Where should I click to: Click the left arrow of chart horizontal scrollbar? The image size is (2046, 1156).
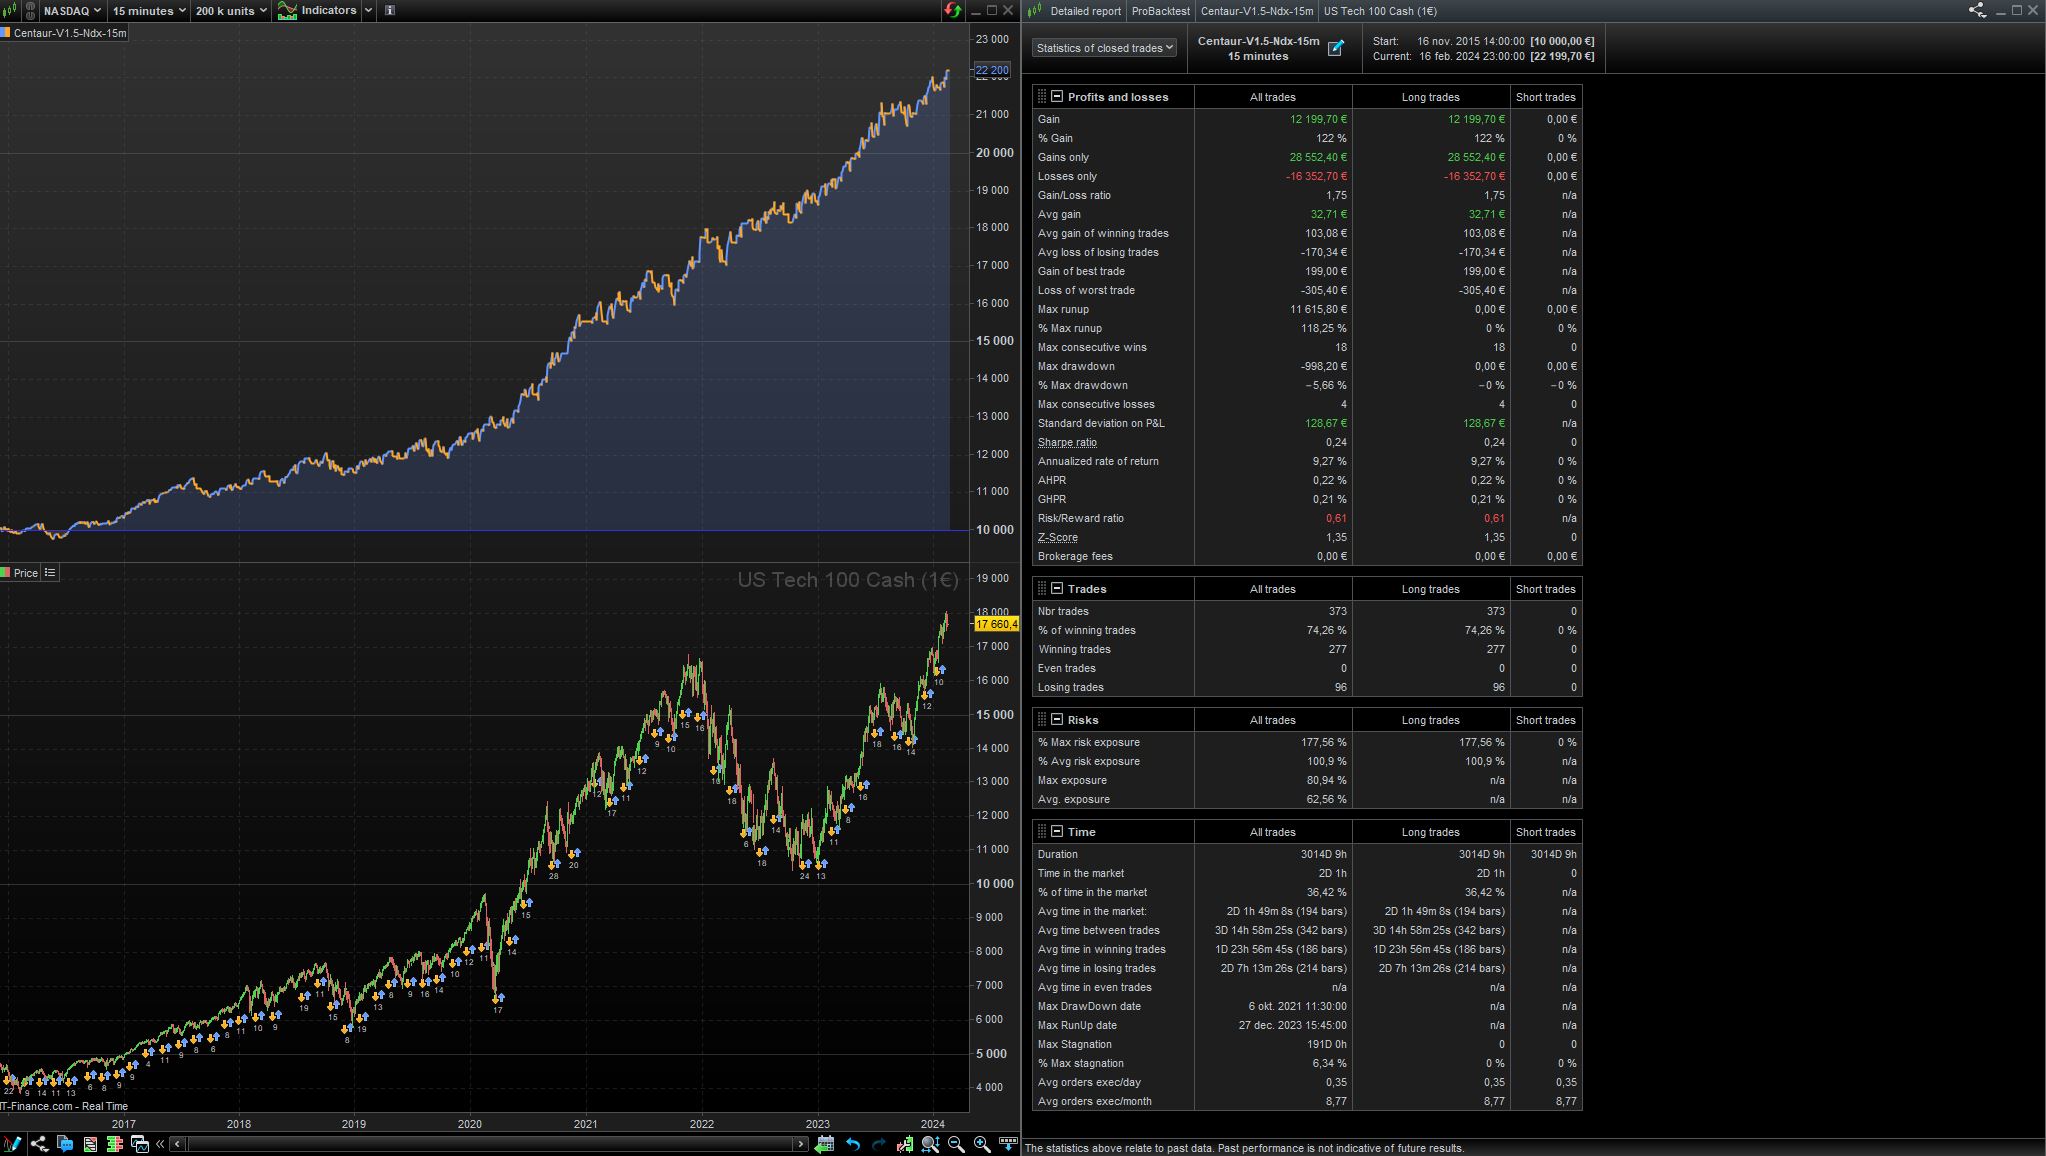pyautogui.click(x=178, y=1144)
